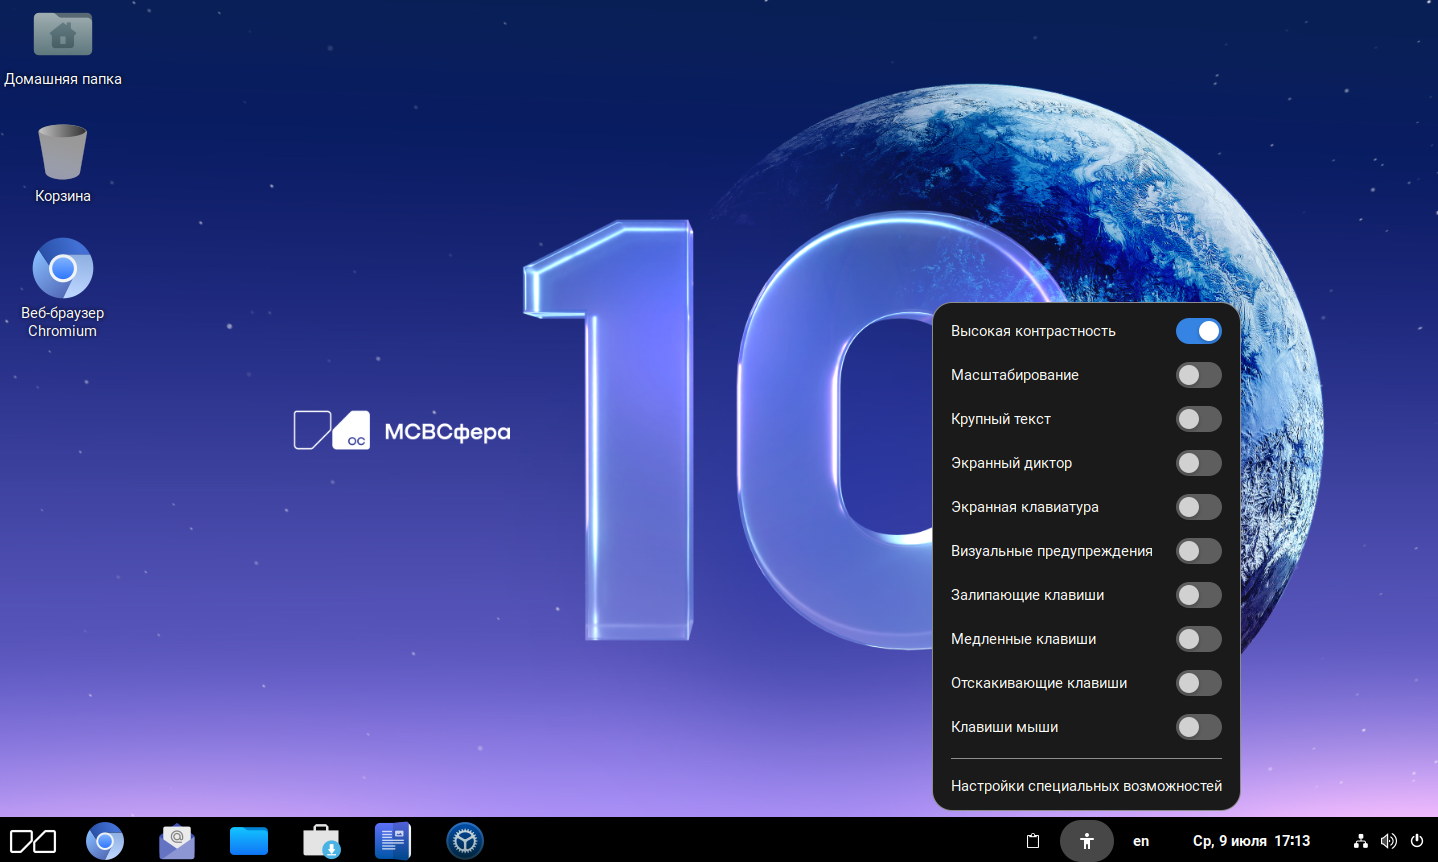Enable the Масштабирование switch
The image size is (1438, 862).
(x=1198, y=375)
